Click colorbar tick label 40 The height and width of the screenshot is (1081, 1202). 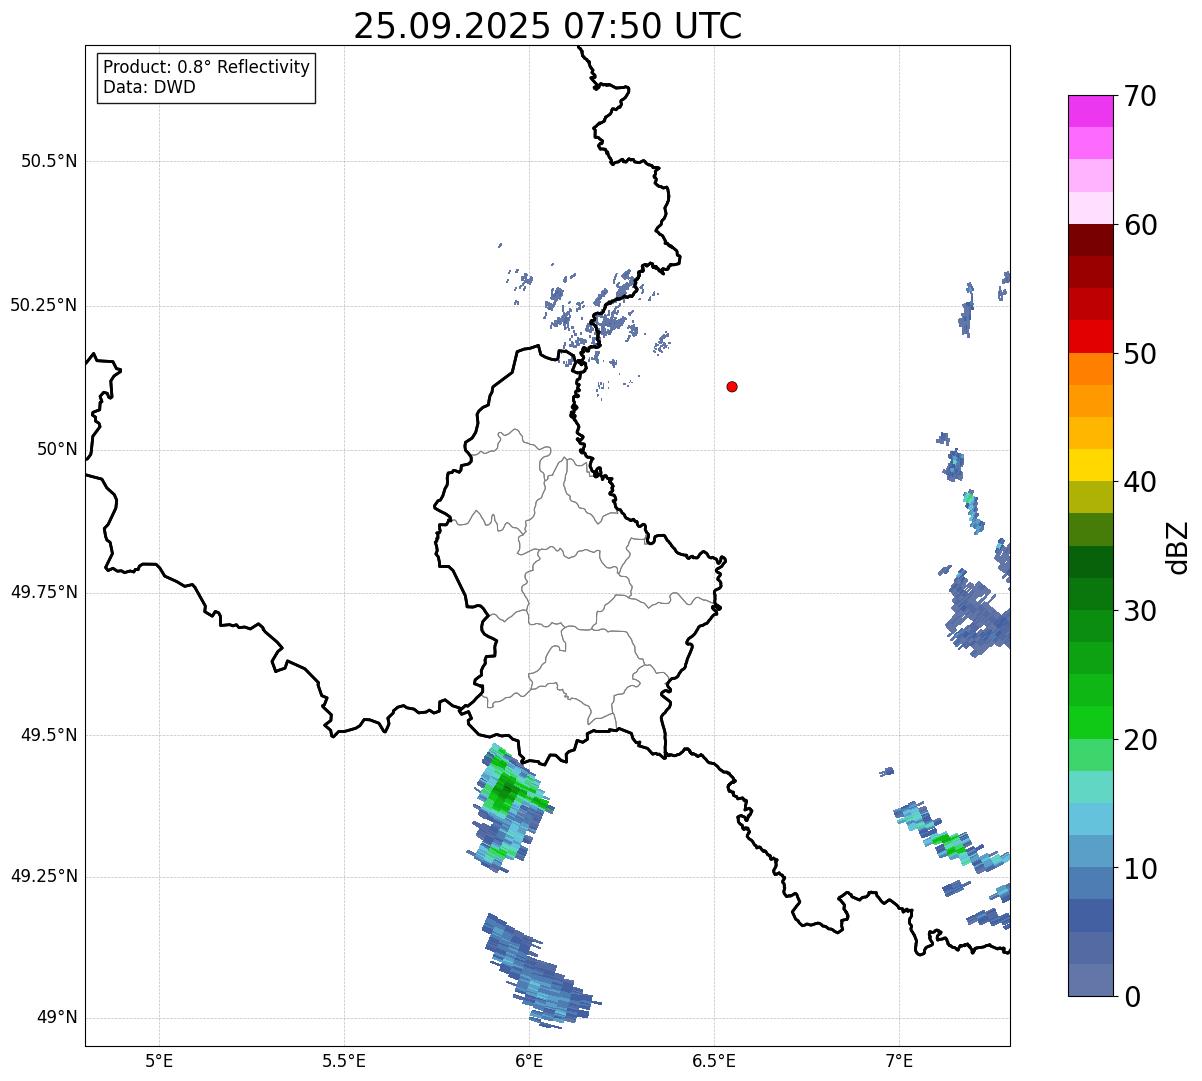1140,482
